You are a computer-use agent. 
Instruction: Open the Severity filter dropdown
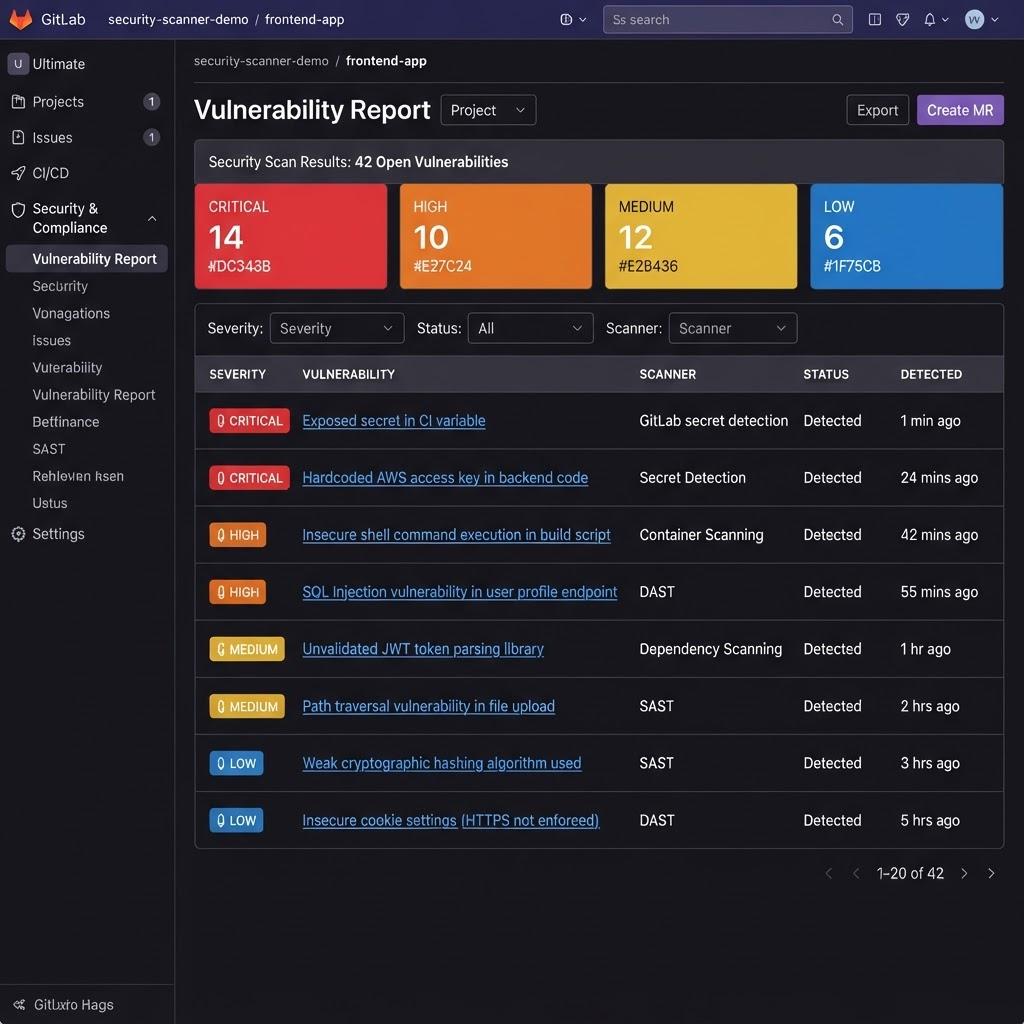click(337, 328)
